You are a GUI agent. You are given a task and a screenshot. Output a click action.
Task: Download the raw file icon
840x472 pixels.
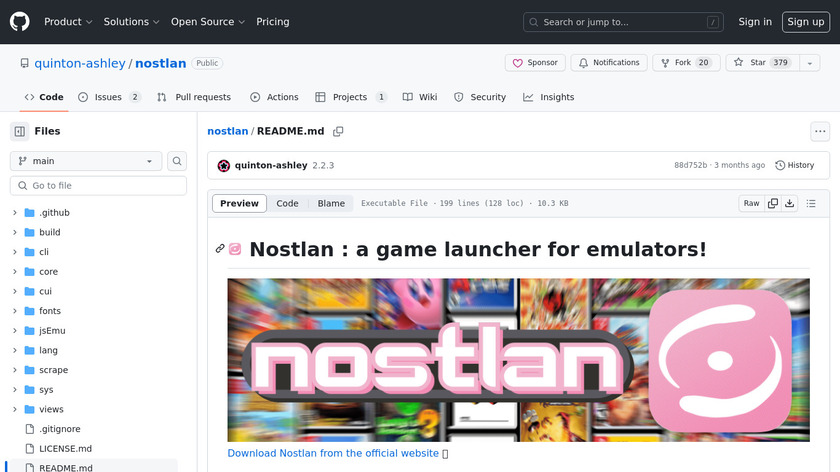click(790, 203)
